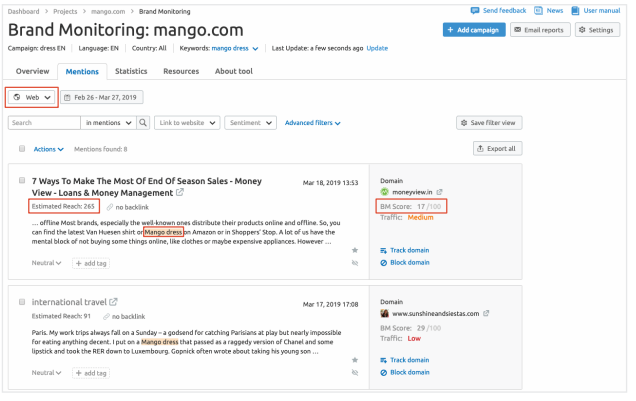Open the '7 Ways To Make The Most' title

[x=146, y=187]
